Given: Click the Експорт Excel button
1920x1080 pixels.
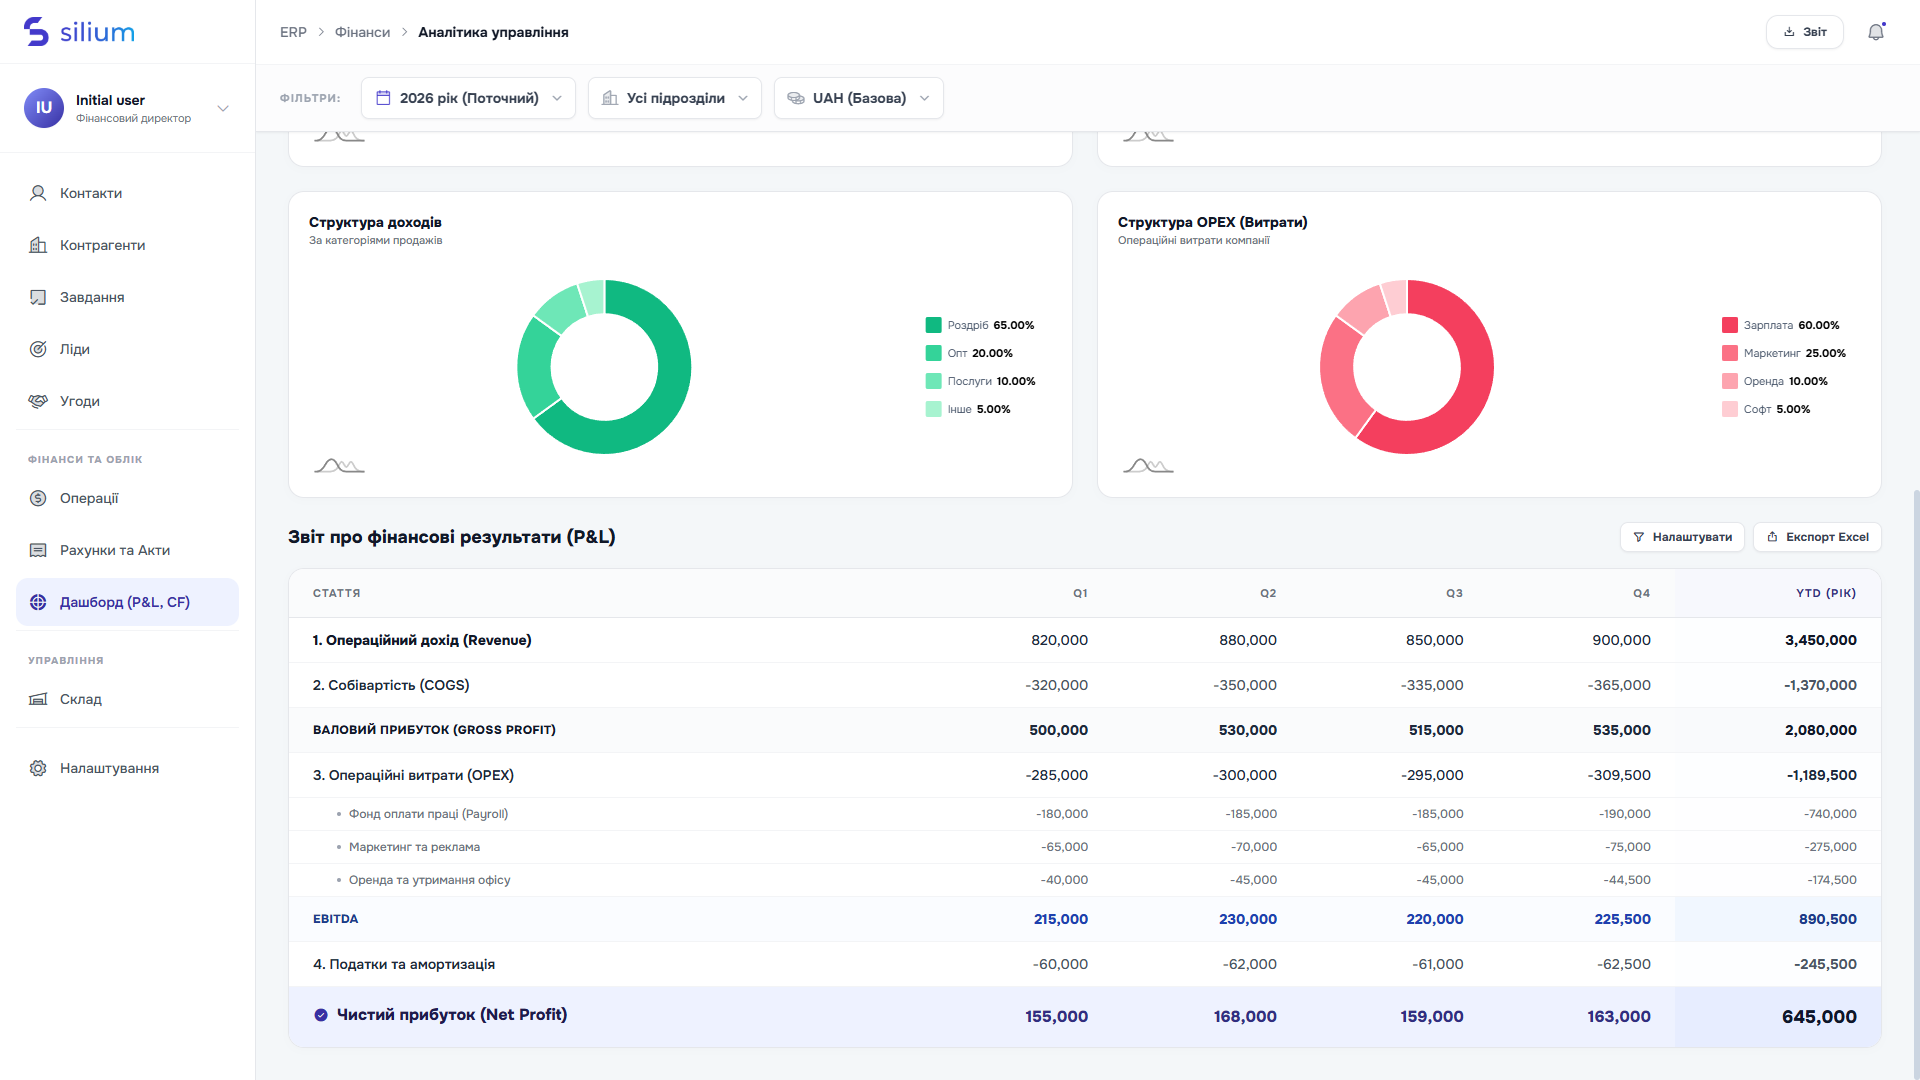Looking at the screenshot, I should [1817, 537].
